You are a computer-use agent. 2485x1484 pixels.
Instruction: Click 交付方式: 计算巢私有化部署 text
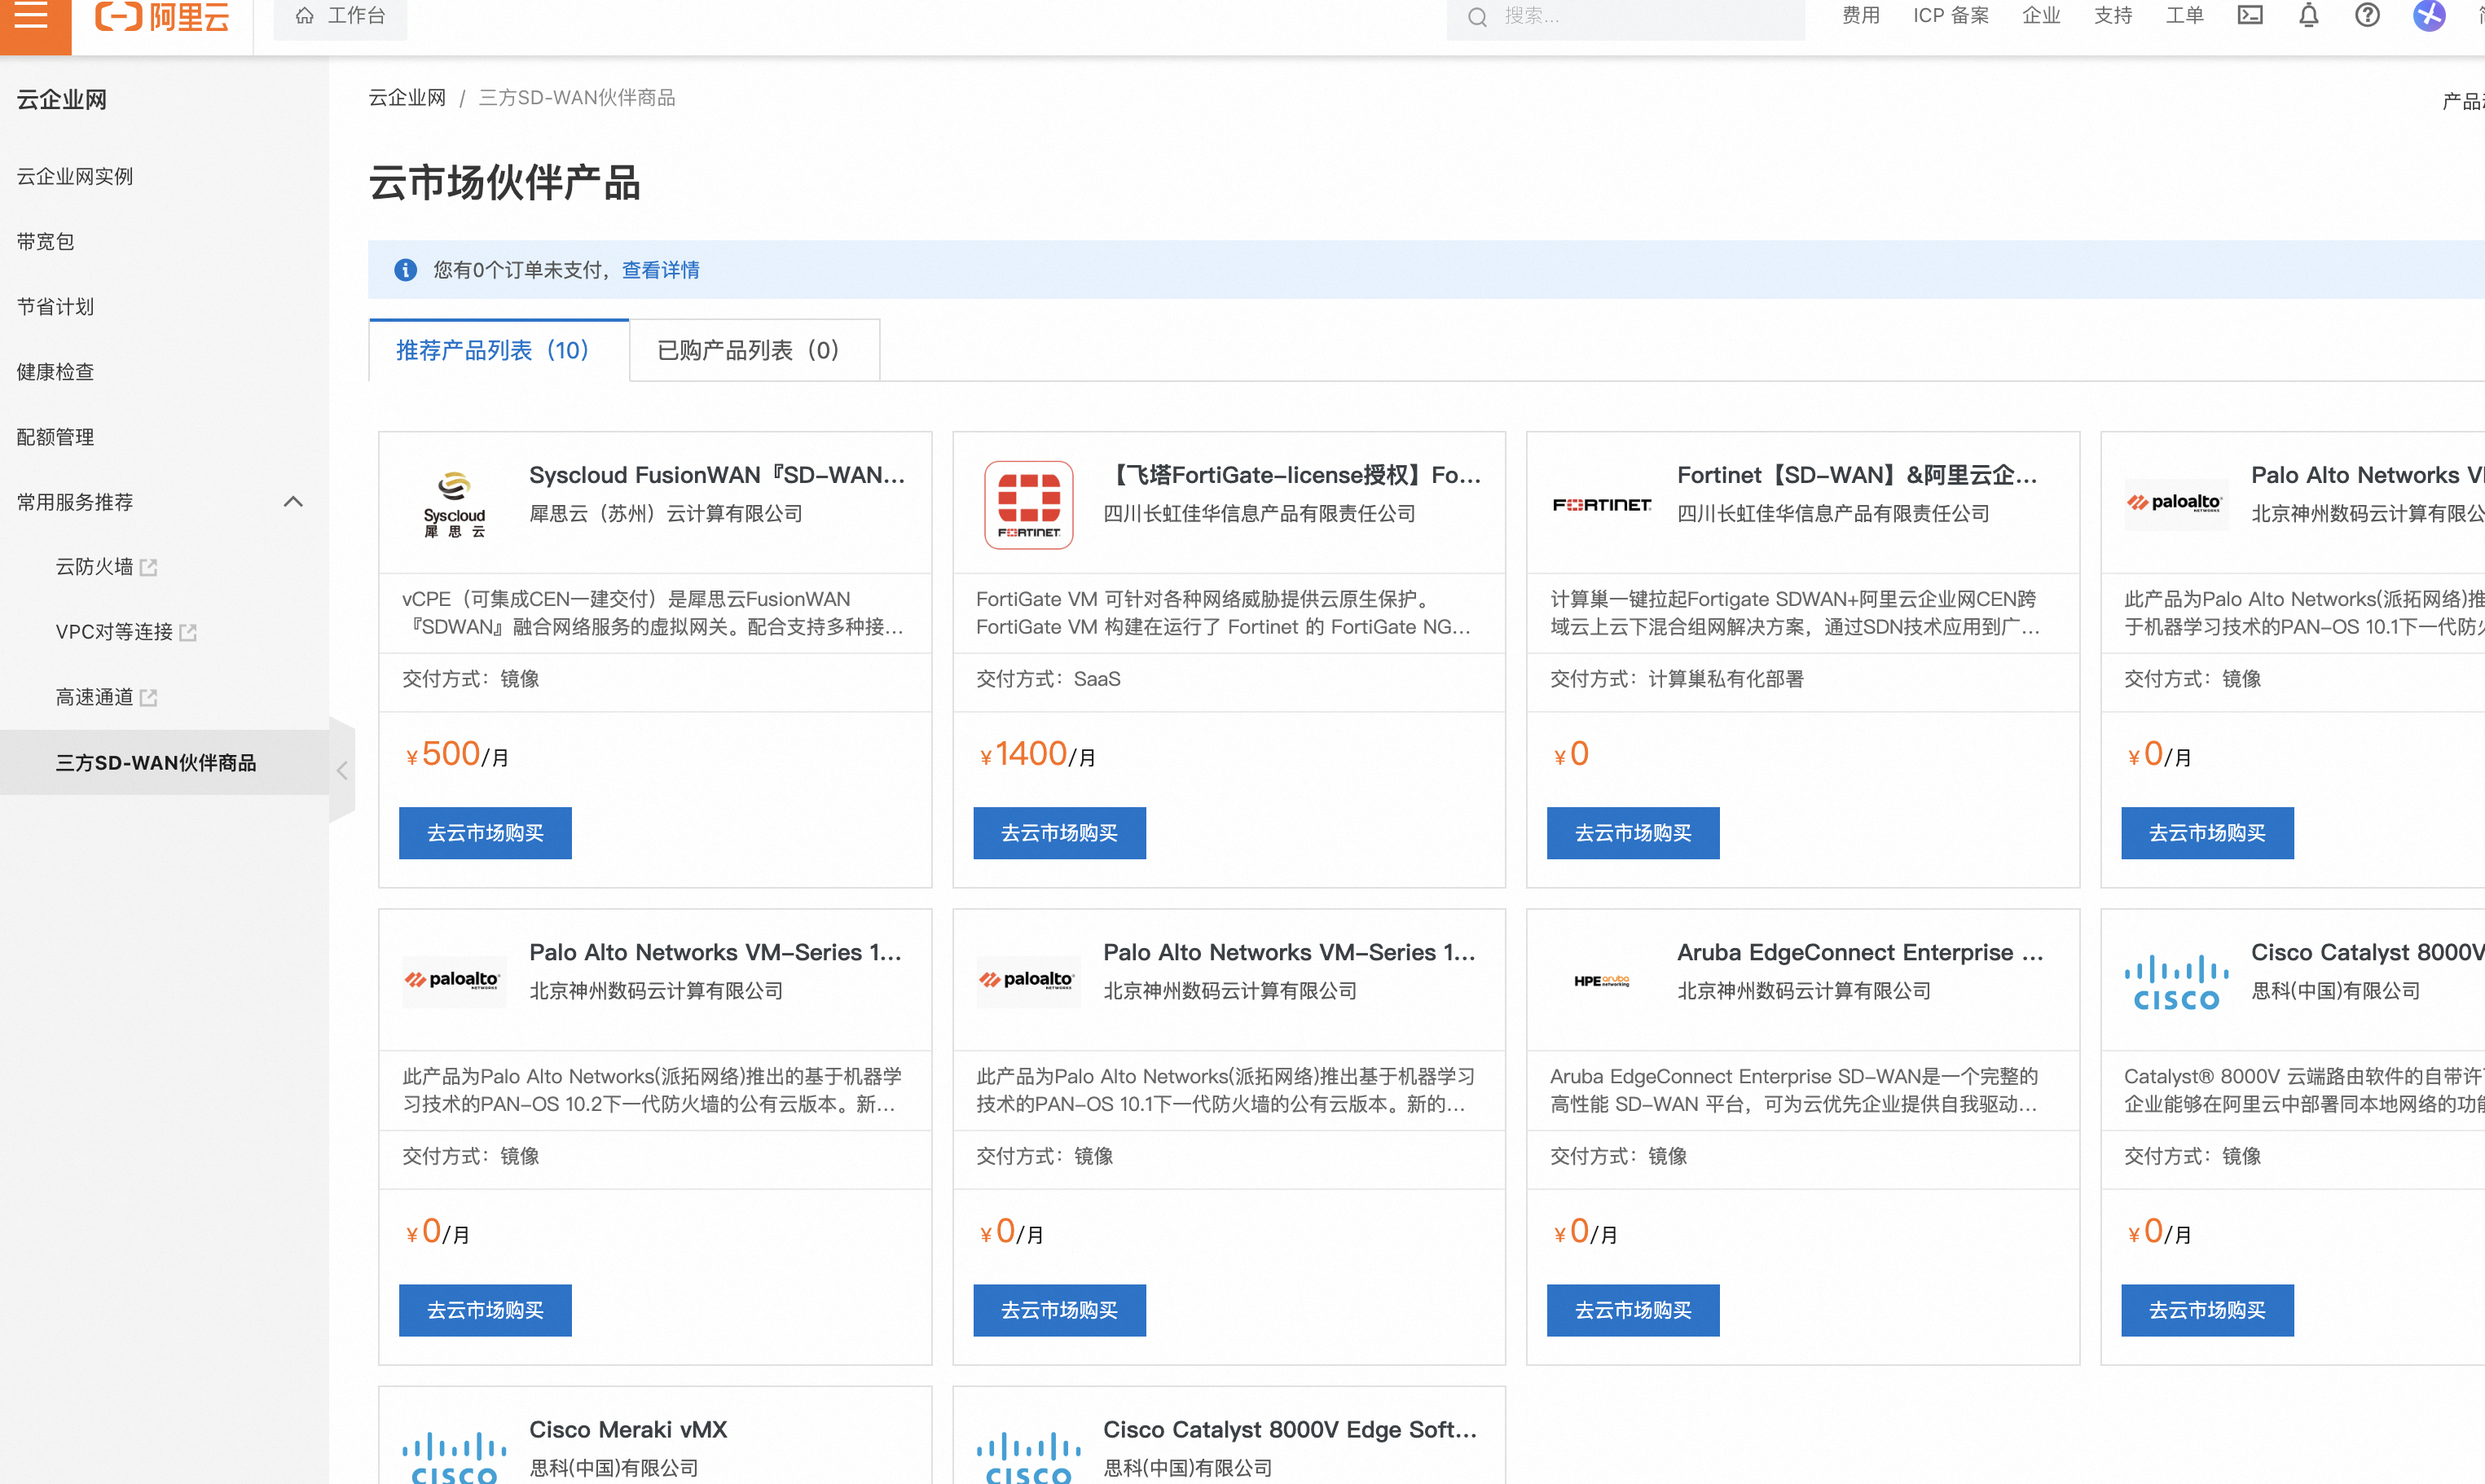[x=1677, y=679]
